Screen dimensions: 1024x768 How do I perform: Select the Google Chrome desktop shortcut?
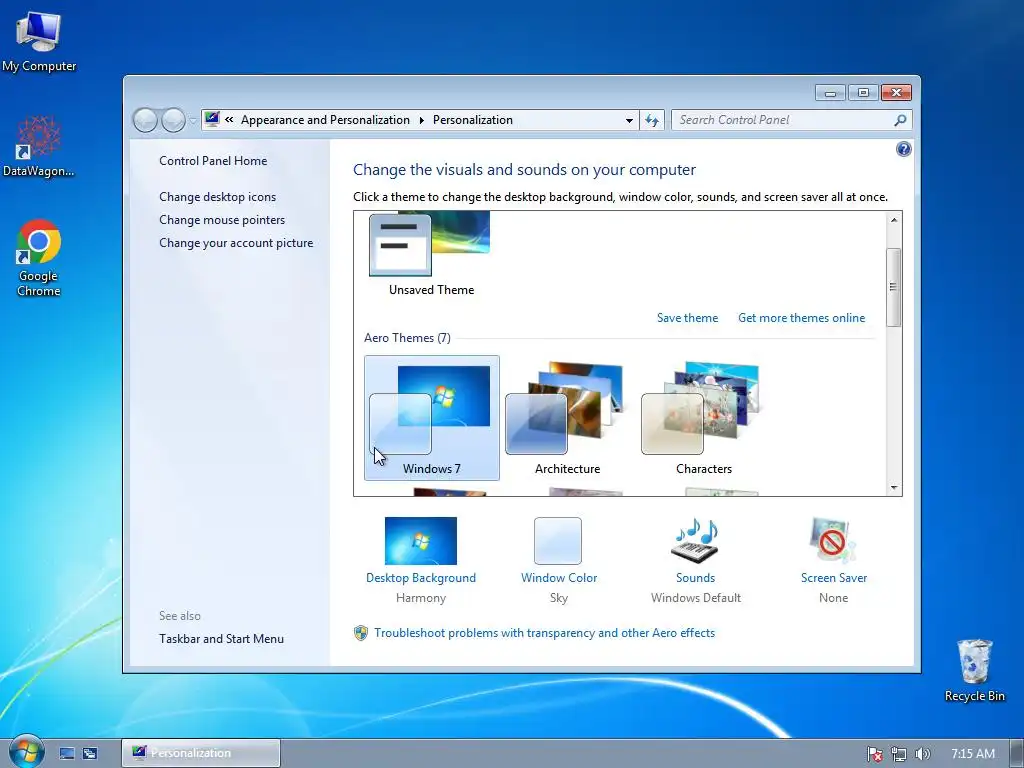(x=39, y=257)
